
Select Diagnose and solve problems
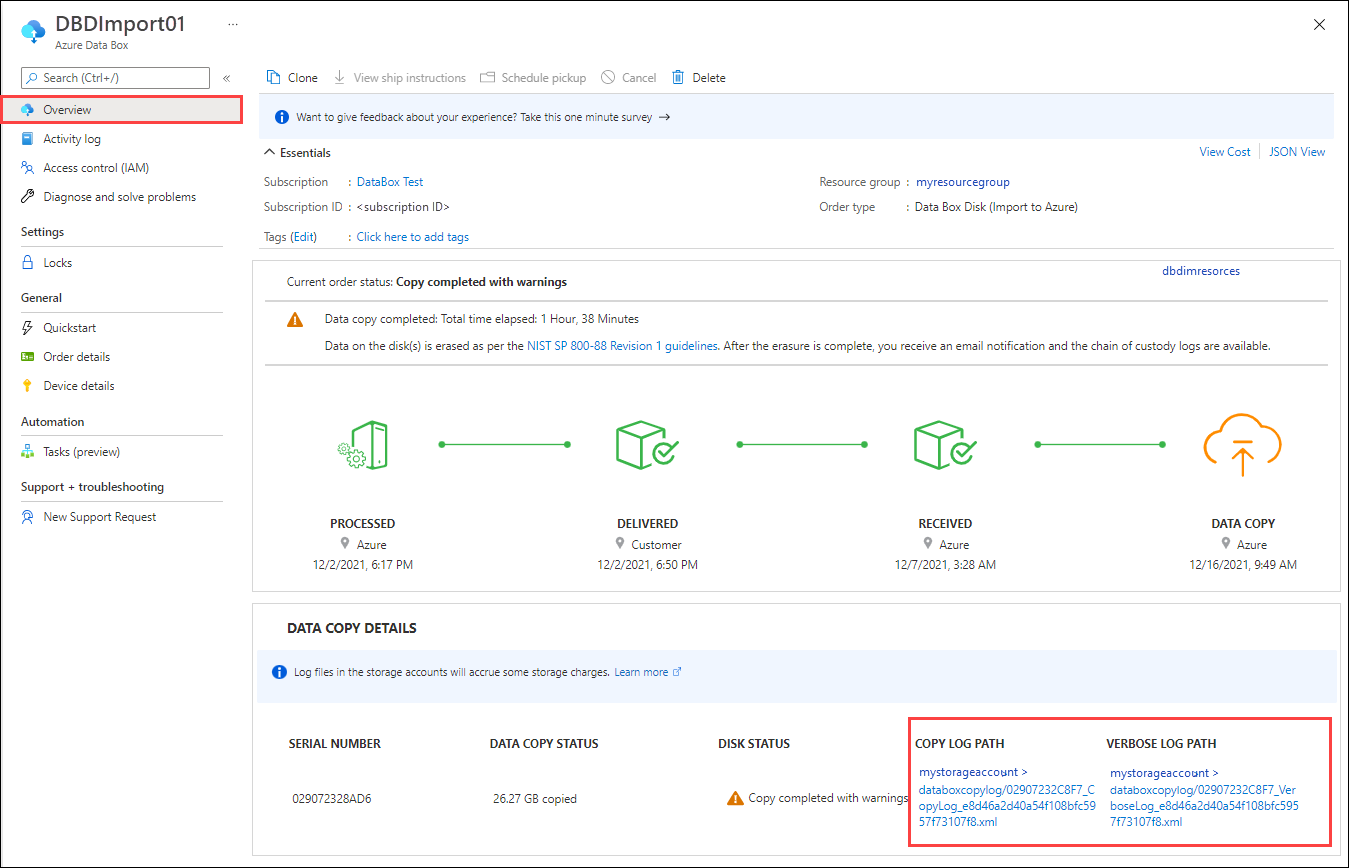[x=110, y=196]
